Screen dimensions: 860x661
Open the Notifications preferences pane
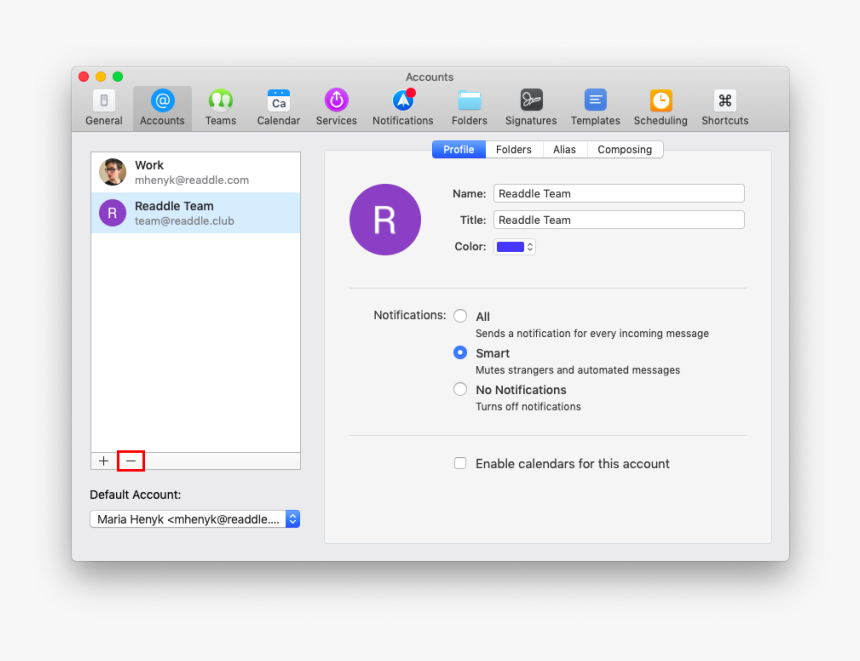click(x=403, y=108)
